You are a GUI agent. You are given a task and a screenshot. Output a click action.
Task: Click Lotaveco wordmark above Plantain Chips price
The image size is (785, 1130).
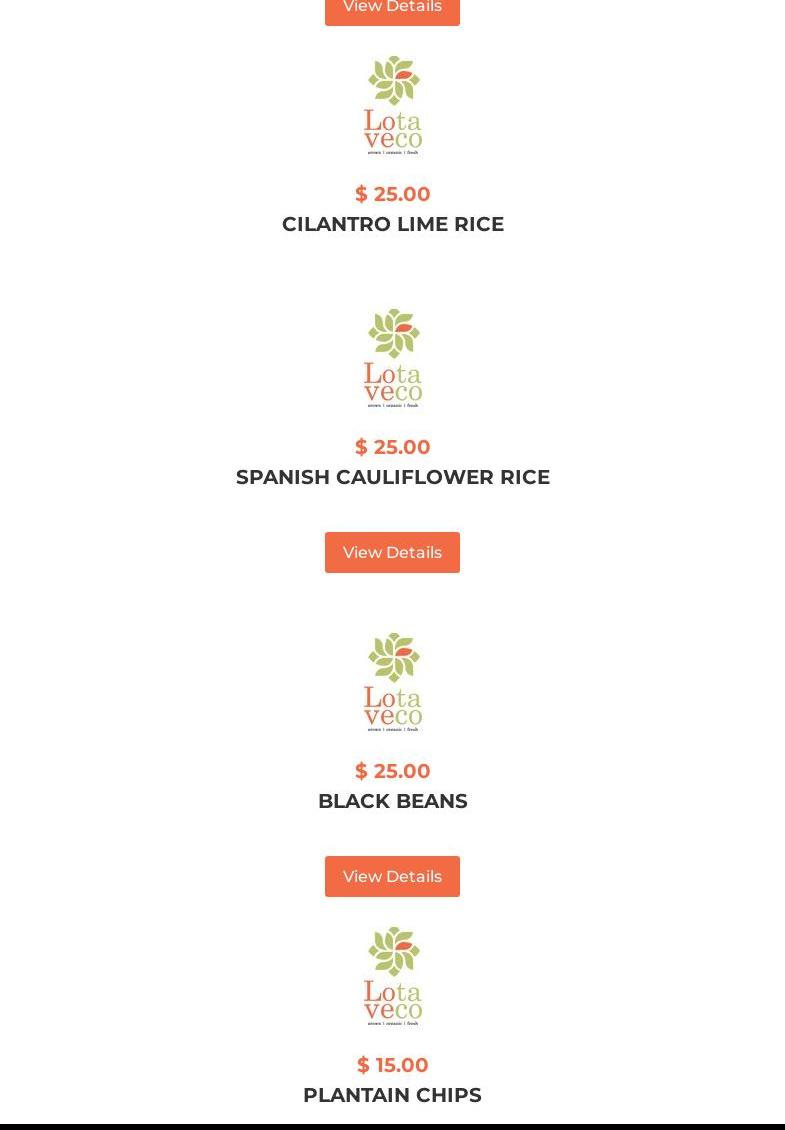coord(392,1002)
